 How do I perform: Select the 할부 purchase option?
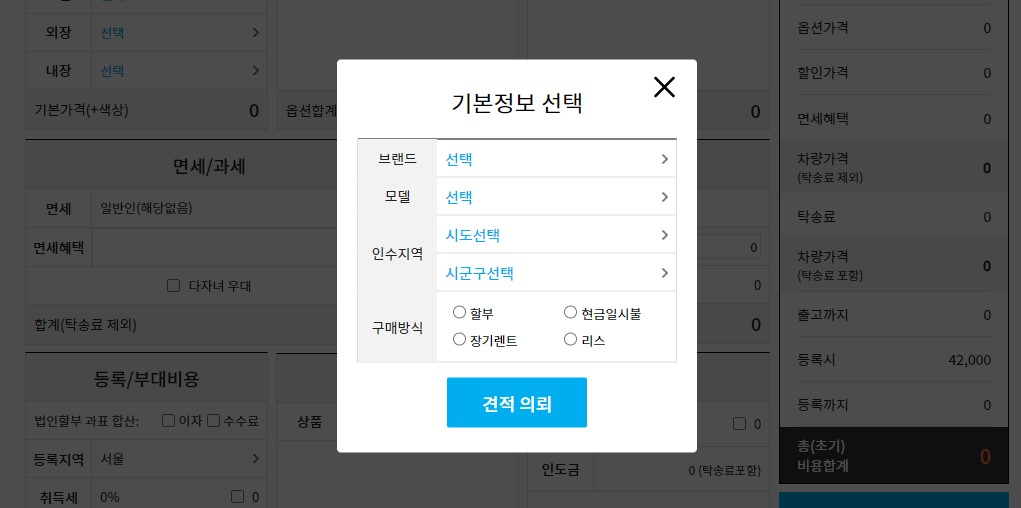[x=459, y=313]
